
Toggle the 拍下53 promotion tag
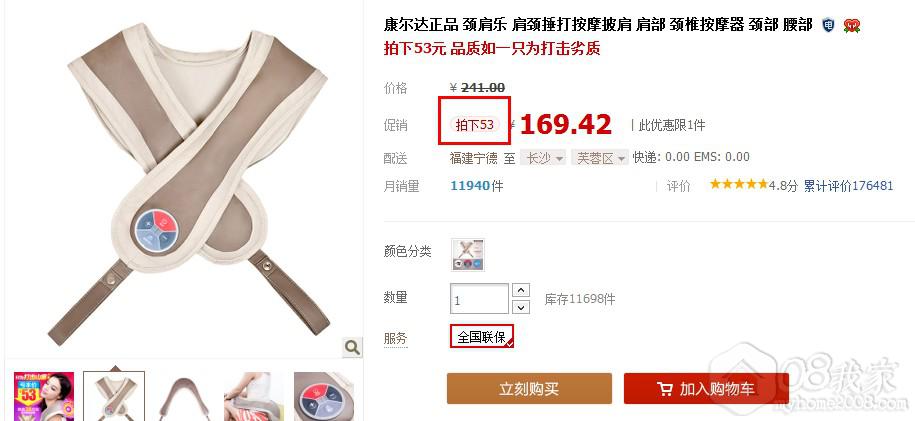pyautogui.click(x=474, y=124)
